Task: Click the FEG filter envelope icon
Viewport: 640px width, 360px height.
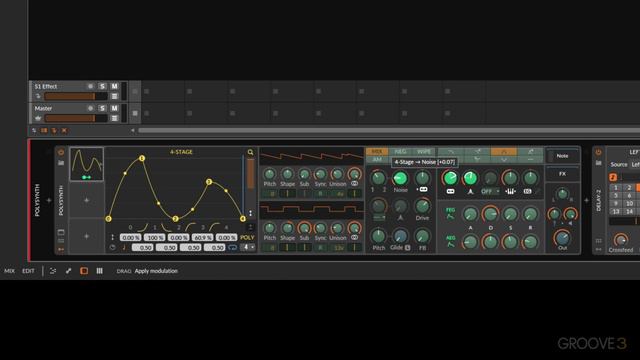Action: [x=450, y=214]
